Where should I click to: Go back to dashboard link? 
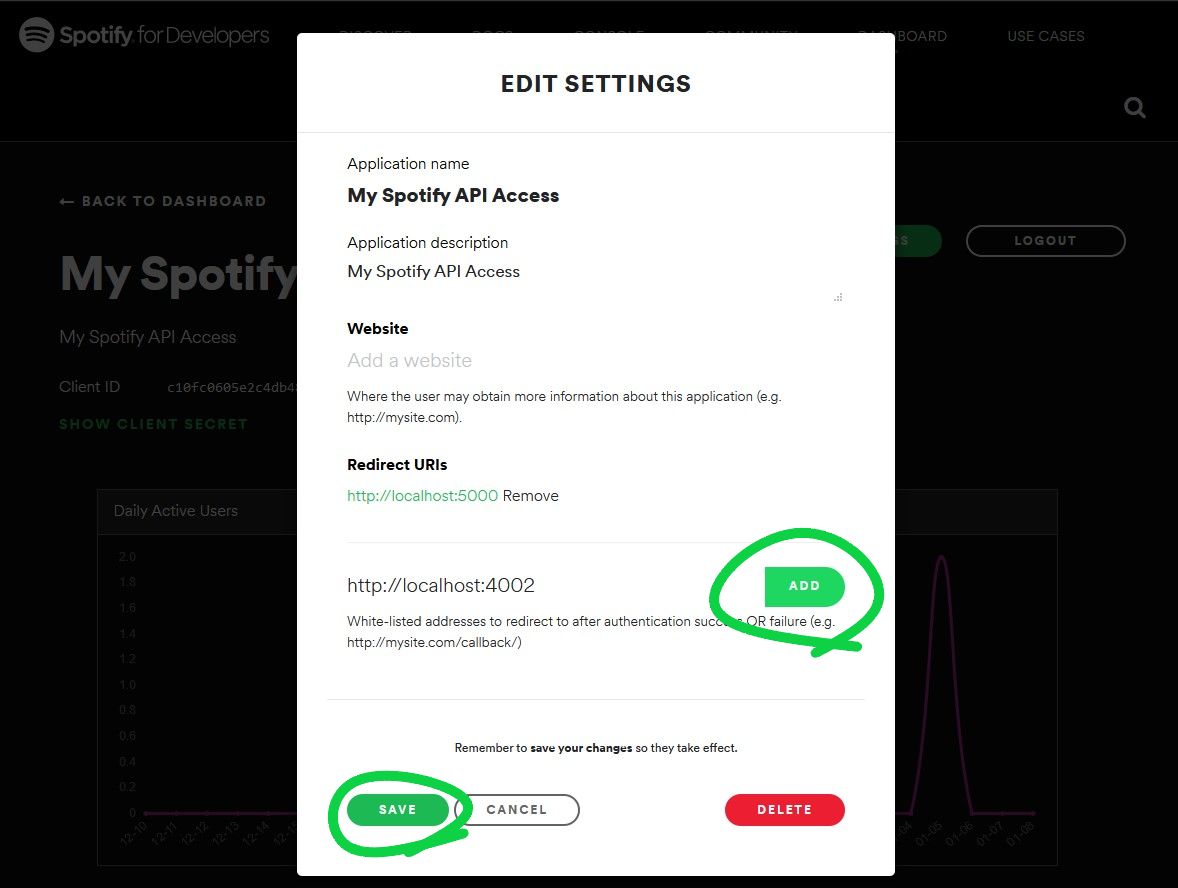[162, 201]
